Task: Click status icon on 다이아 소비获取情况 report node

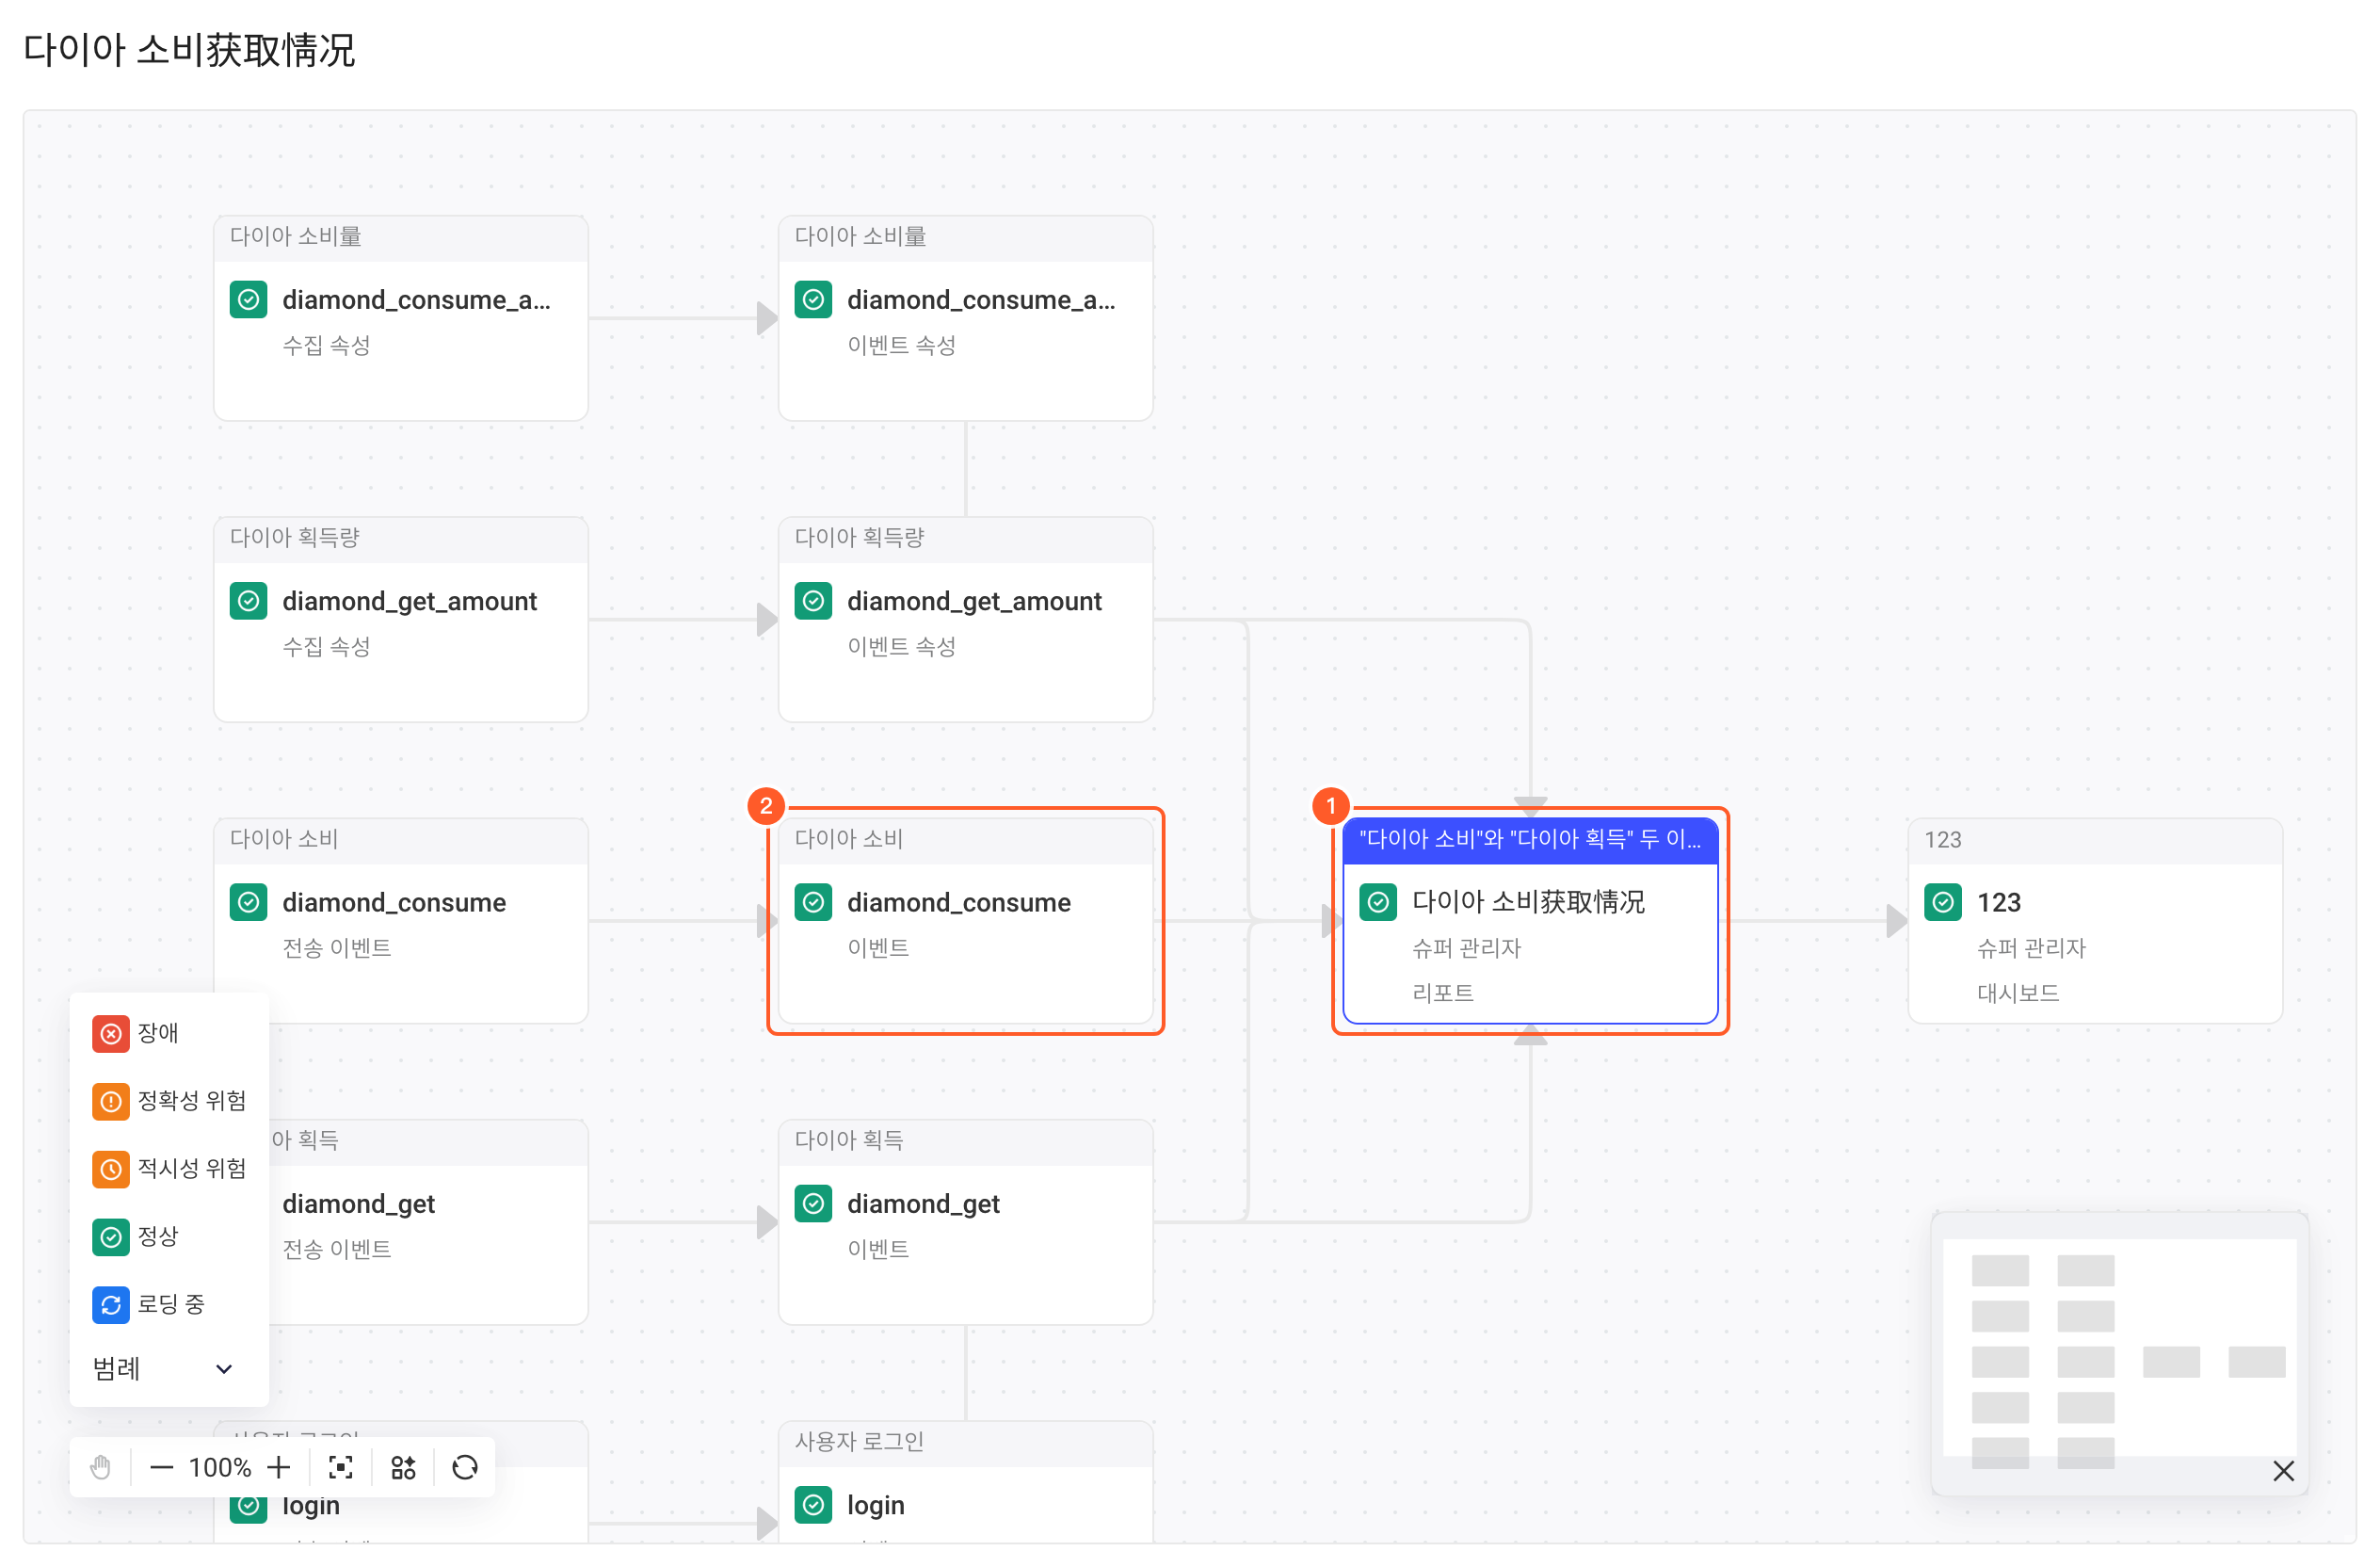Action: (x=1378, y=902)
